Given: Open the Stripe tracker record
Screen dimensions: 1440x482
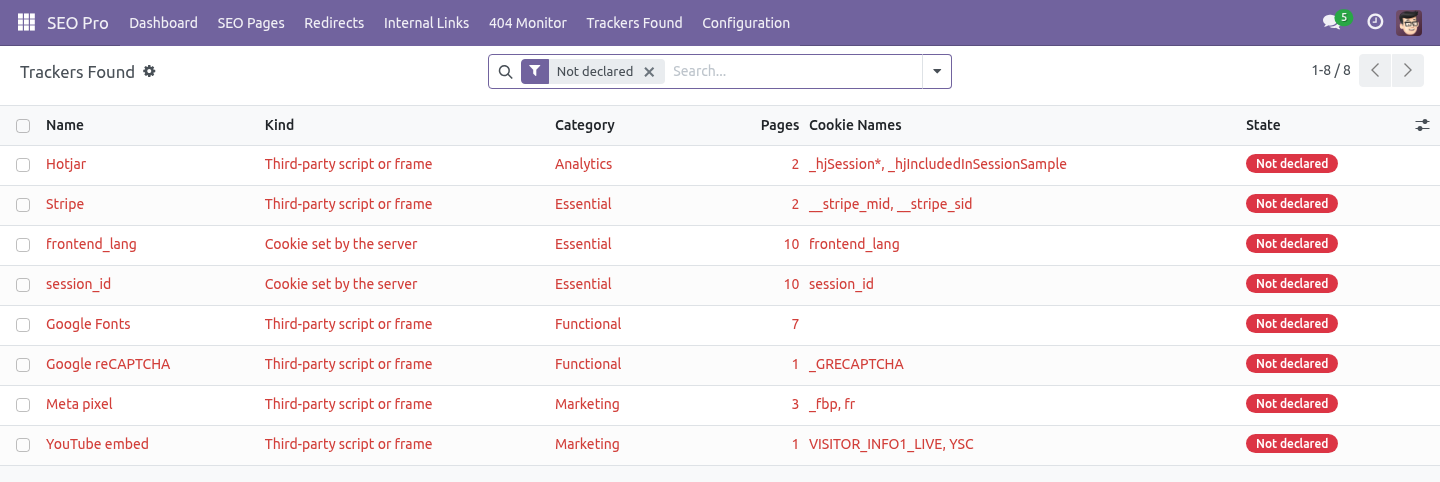Looking at the screenshot, I should [65, 204].
